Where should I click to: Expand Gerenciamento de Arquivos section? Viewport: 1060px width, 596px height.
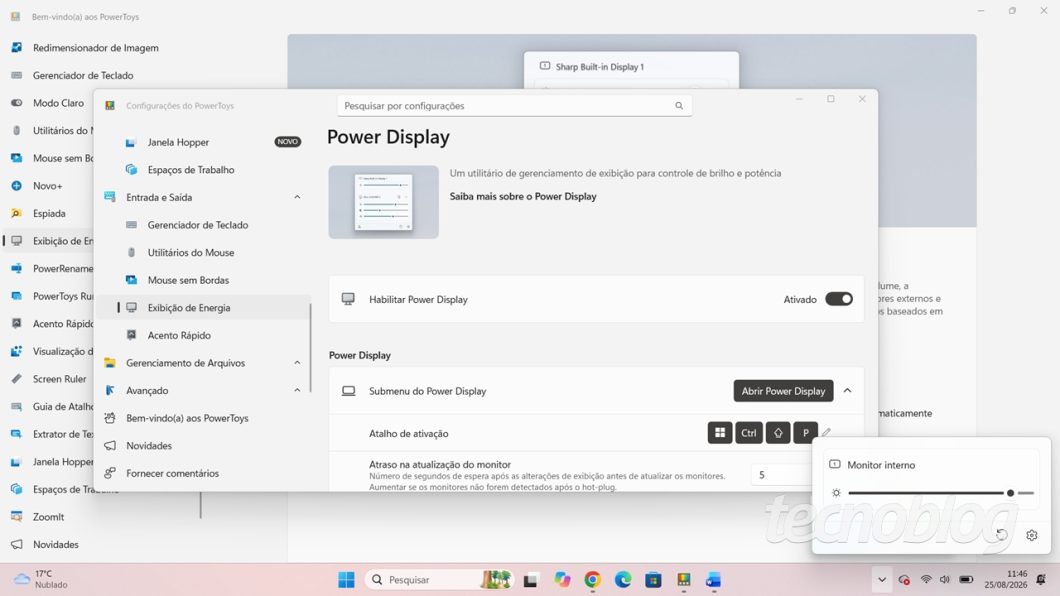297,363
